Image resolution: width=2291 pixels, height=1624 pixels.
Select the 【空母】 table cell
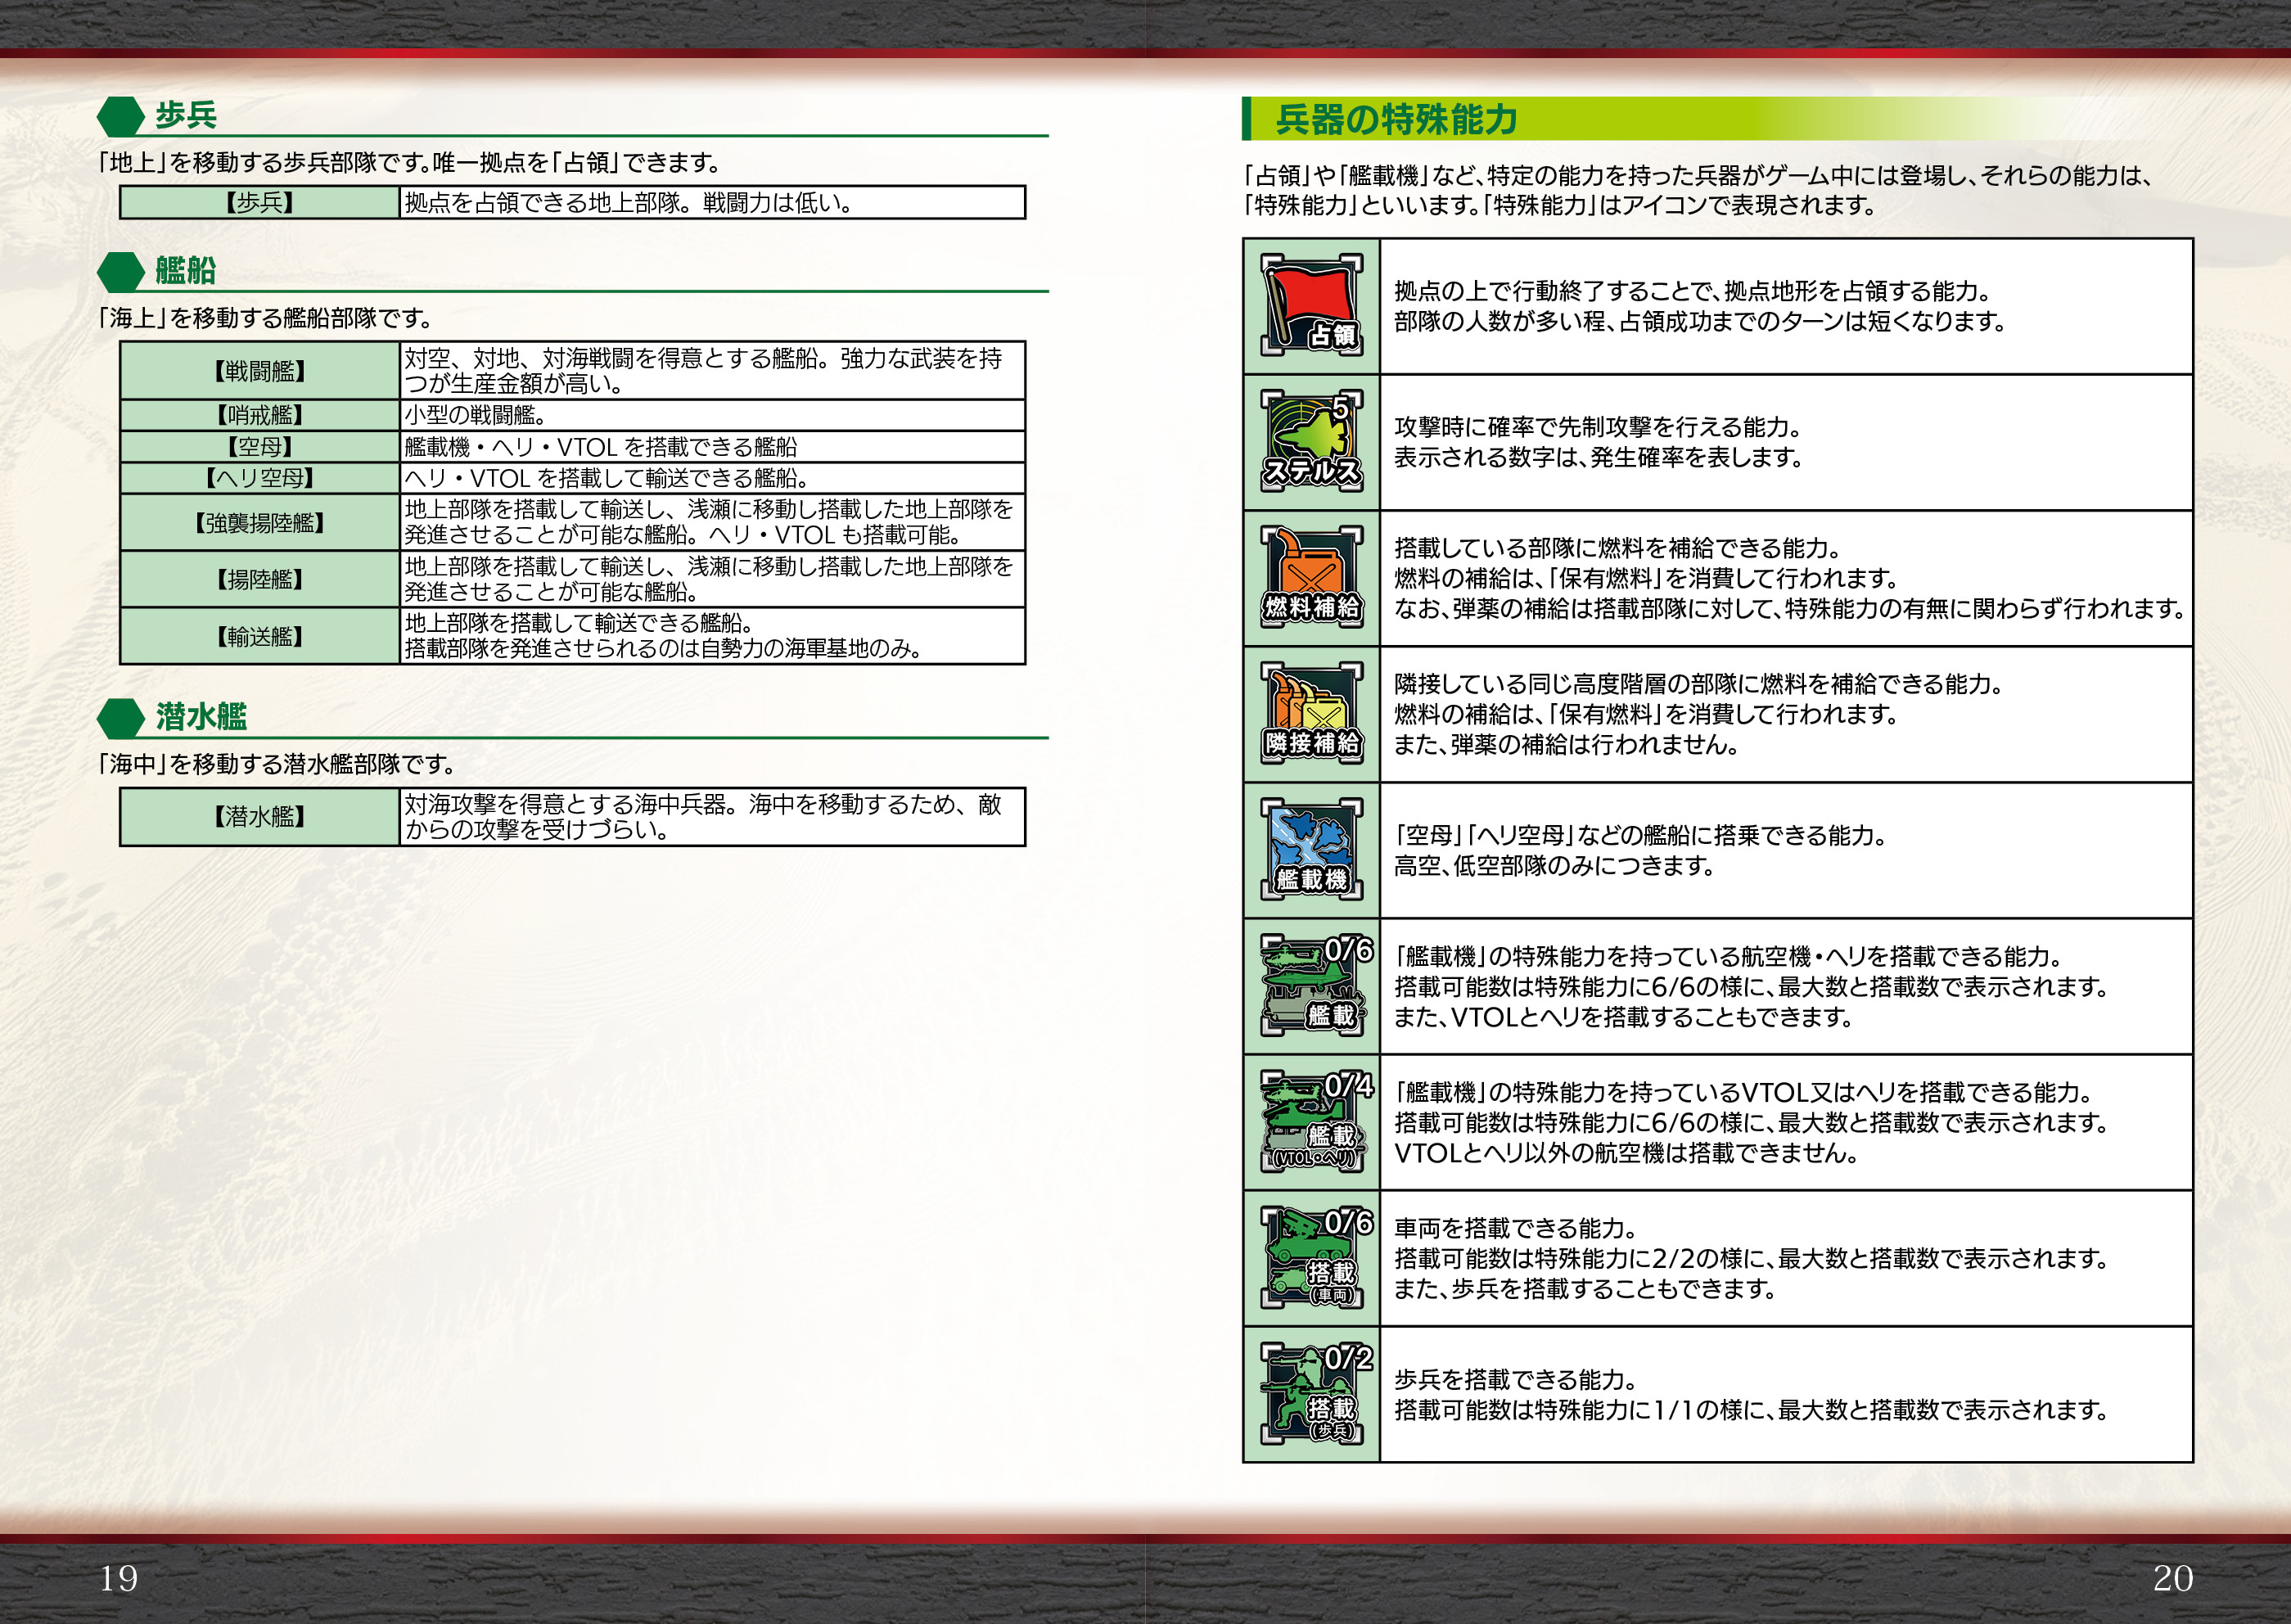tap(260, 446)
